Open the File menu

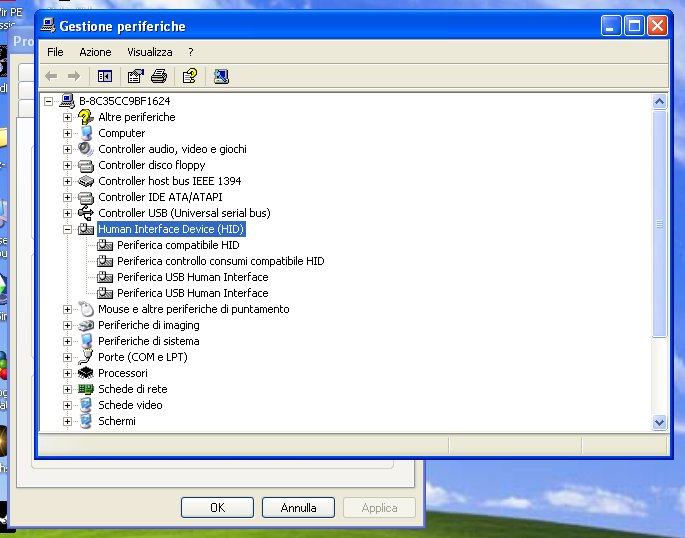[55, 51]
